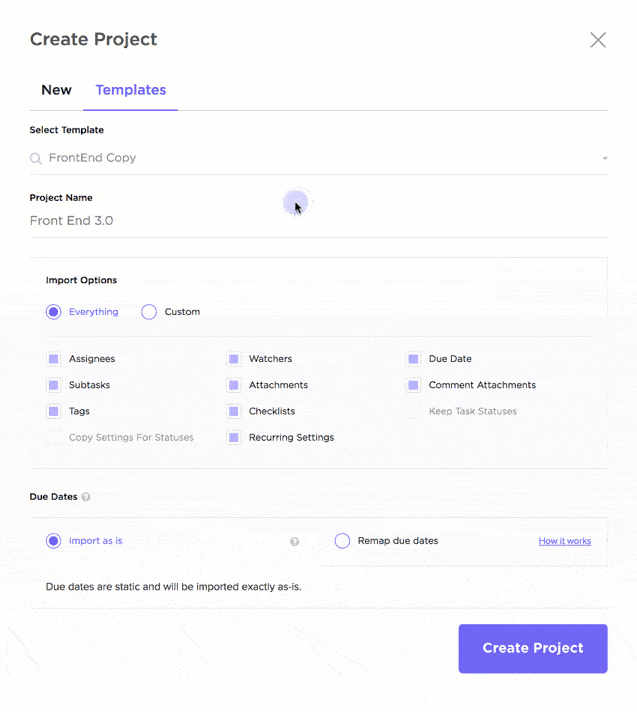Toggle the Recurring Settings checkbox

point(233,438)
